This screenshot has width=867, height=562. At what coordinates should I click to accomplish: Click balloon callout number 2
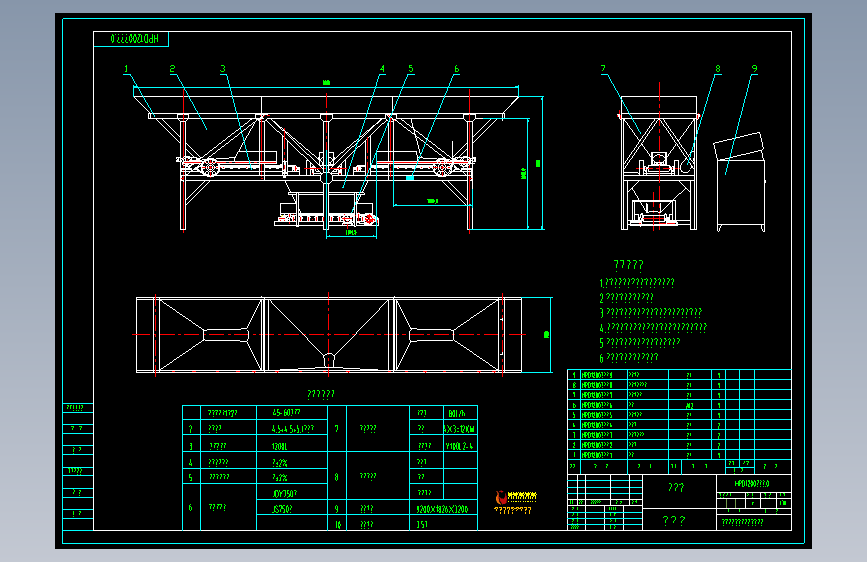[173, 69]
